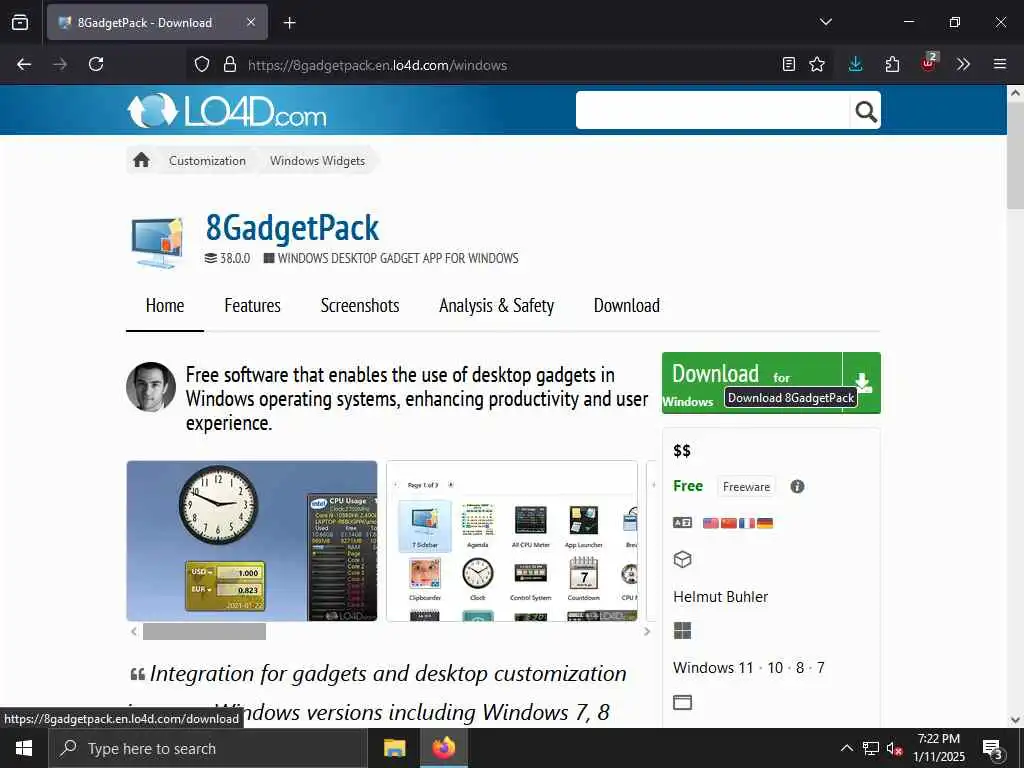Switch to the Features tab
This screenshot has width=1024, height=768.
pyautogui.click(x=252, y=306)
